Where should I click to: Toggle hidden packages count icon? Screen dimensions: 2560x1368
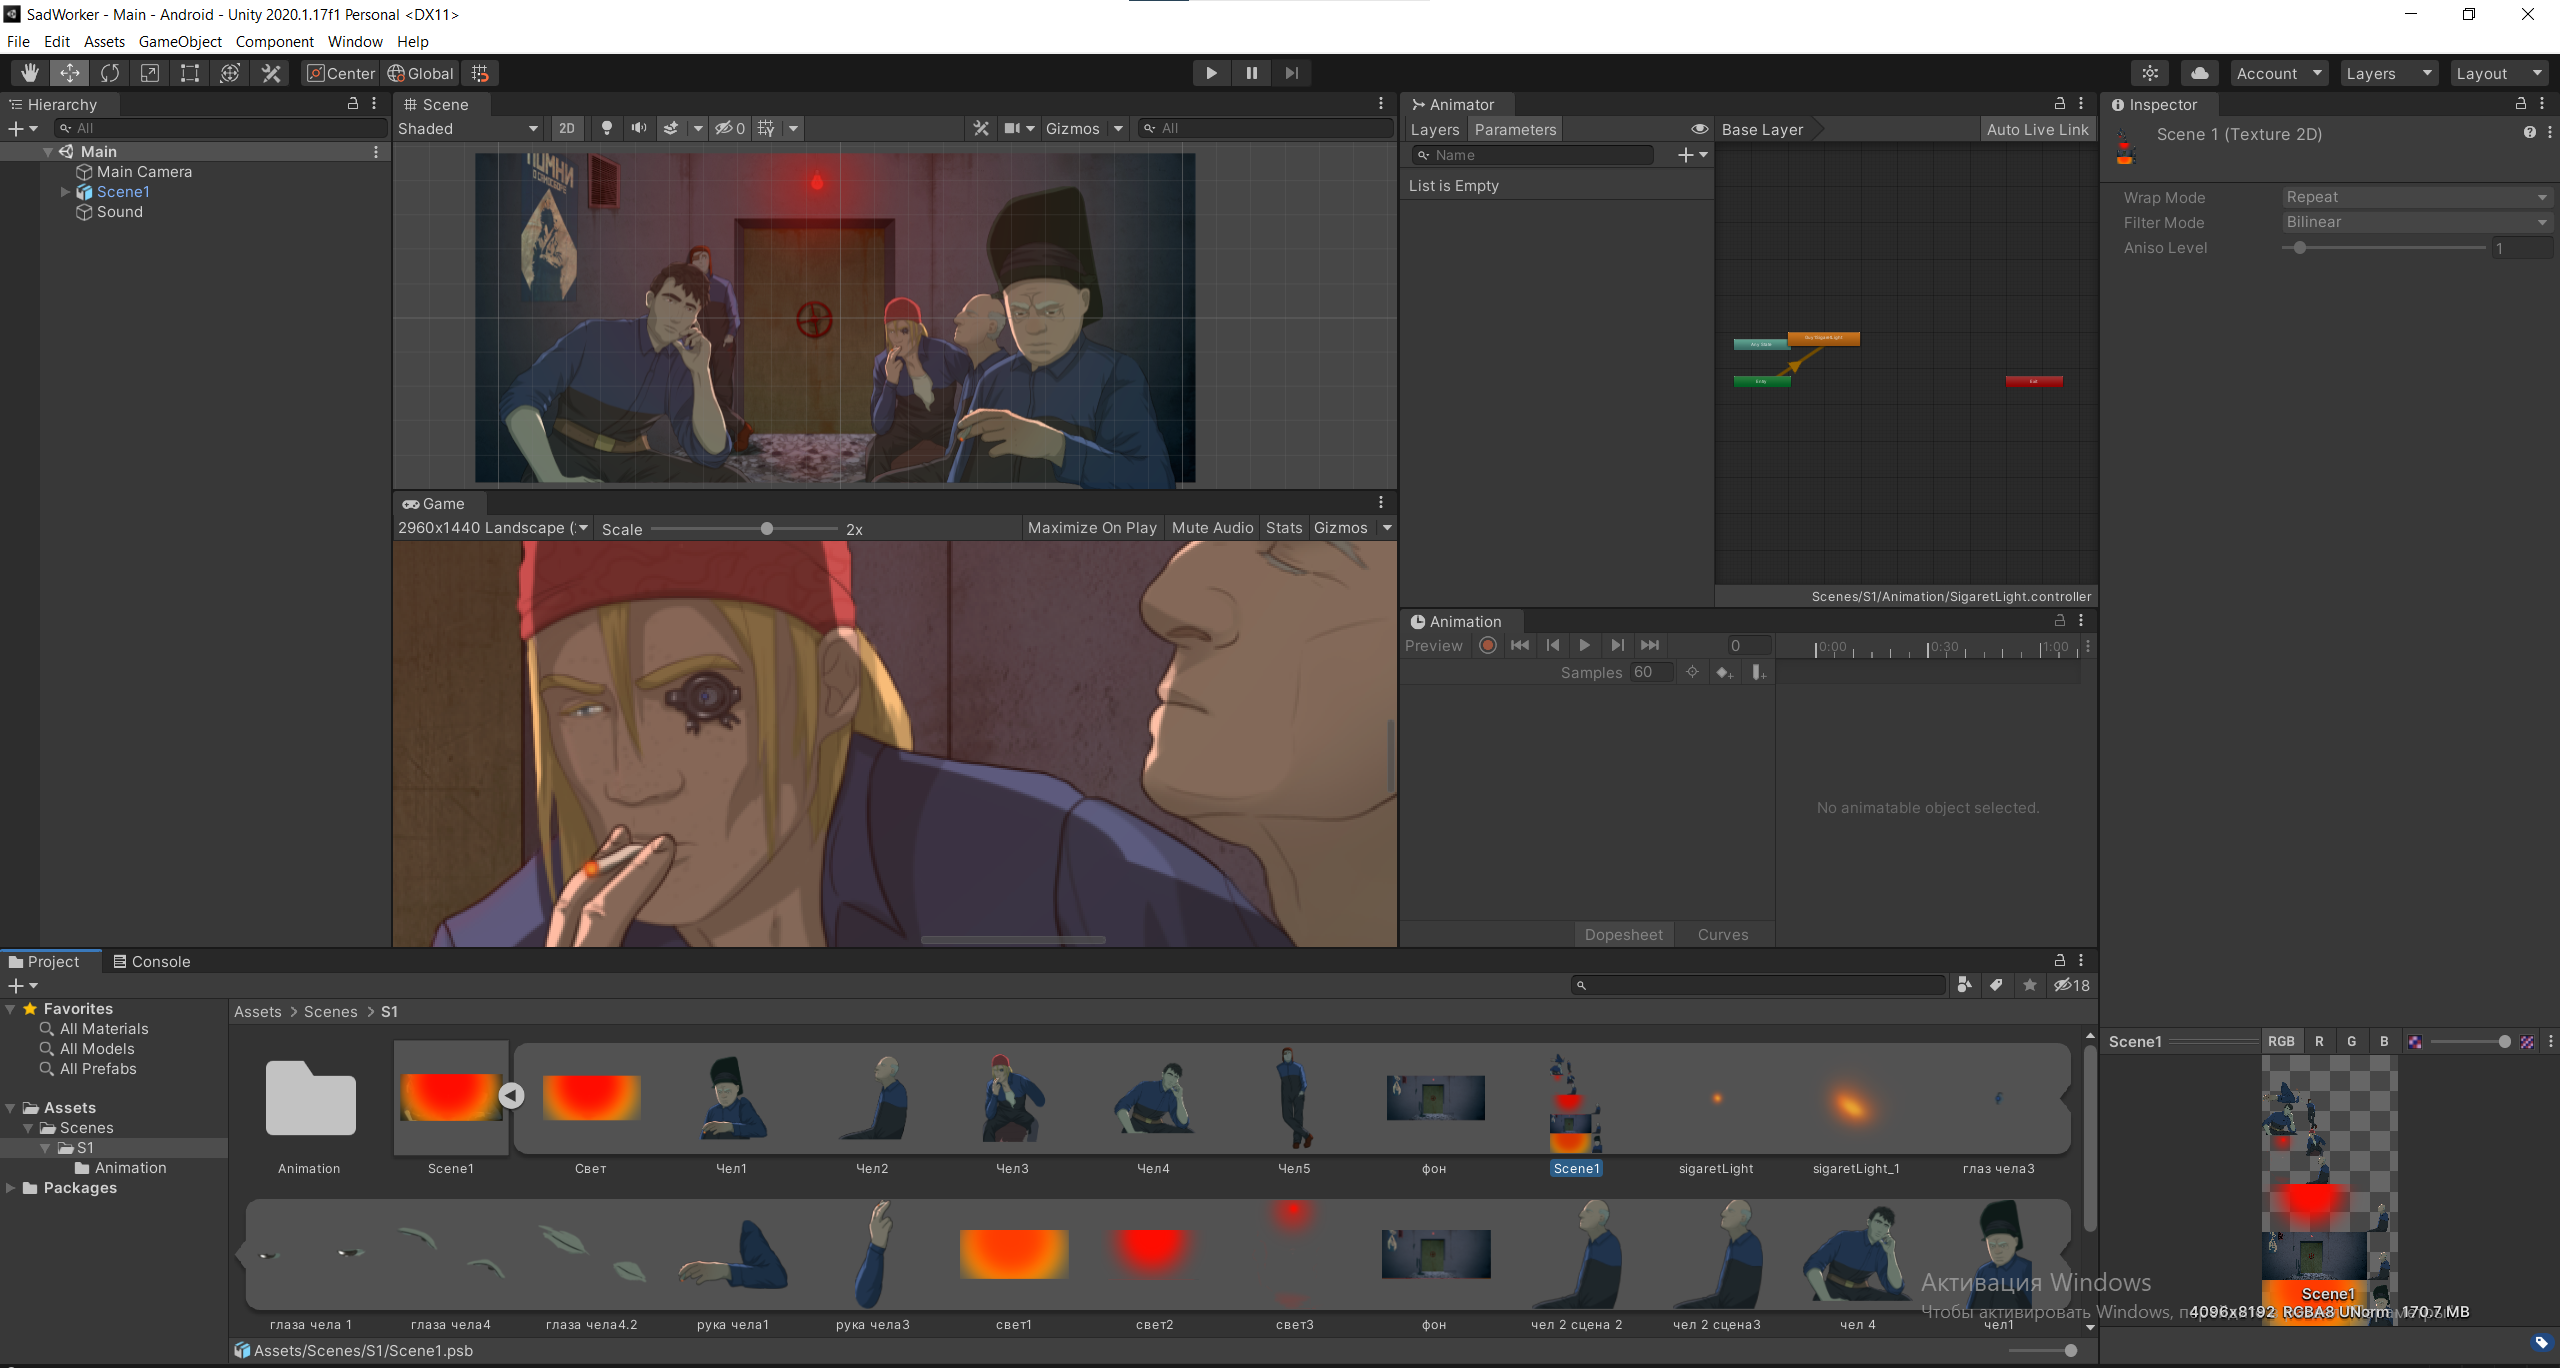point(2072,985)
